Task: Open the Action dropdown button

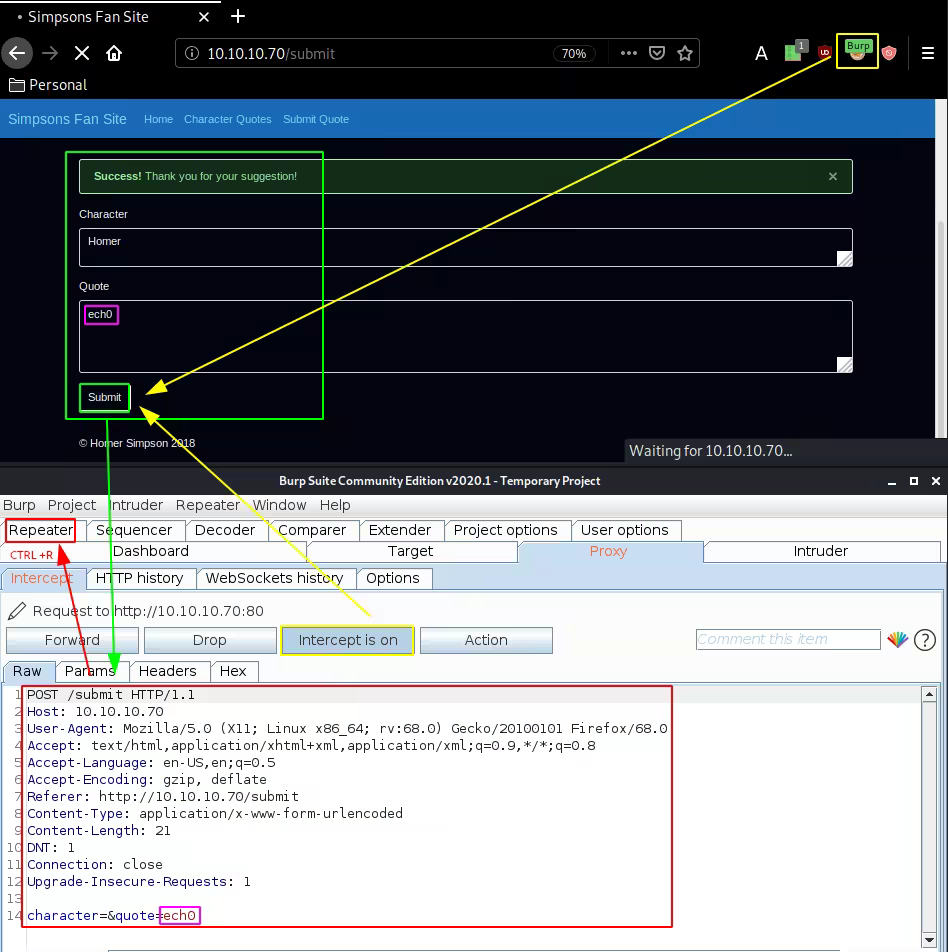Action: pos(486,640)
